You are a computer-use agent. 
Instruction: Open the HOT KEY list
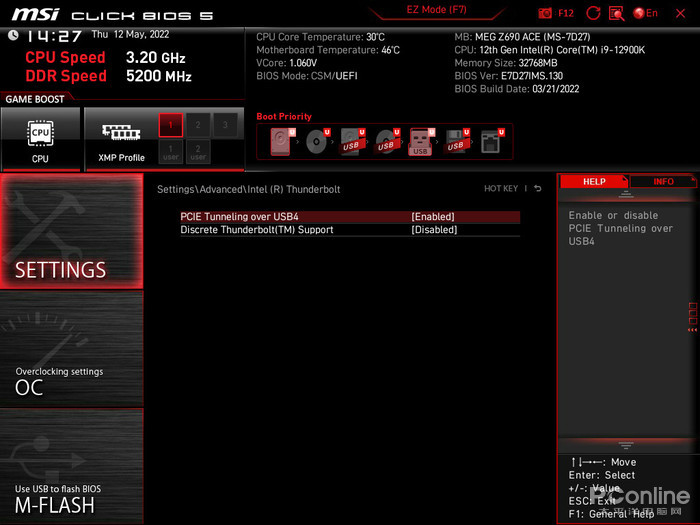coord(501,189)
